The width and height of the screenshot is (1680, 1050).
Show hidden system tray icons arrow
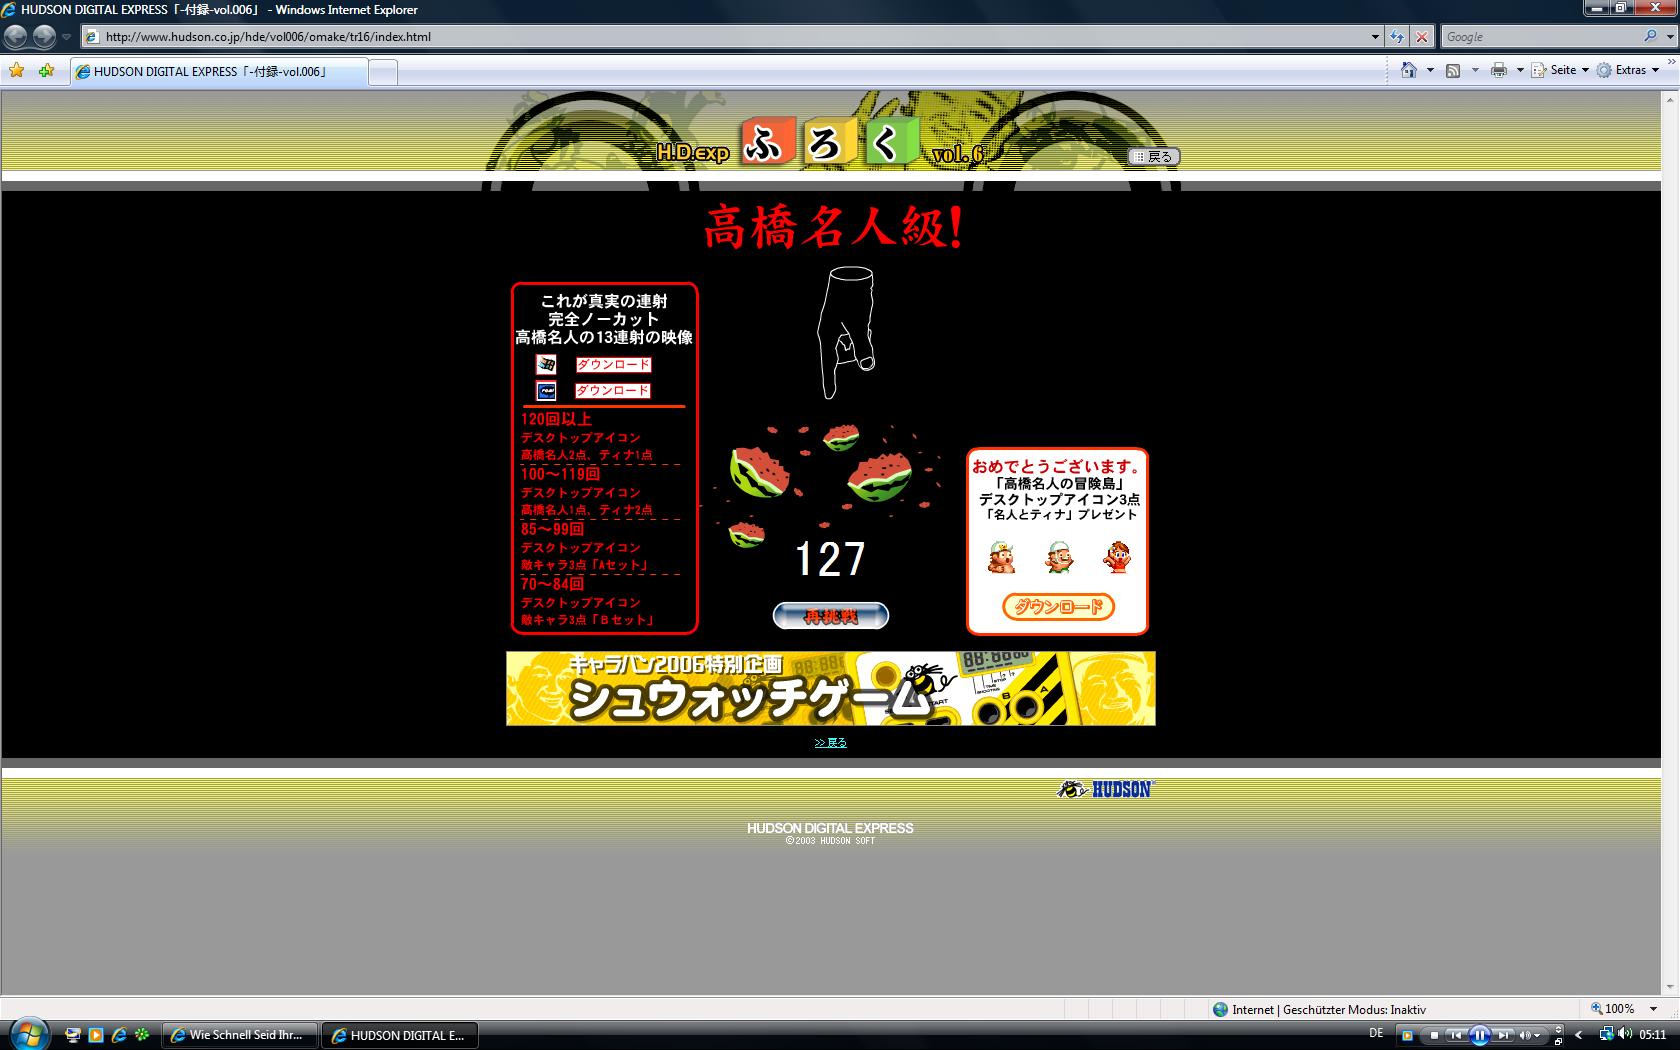[1579, 1035]
